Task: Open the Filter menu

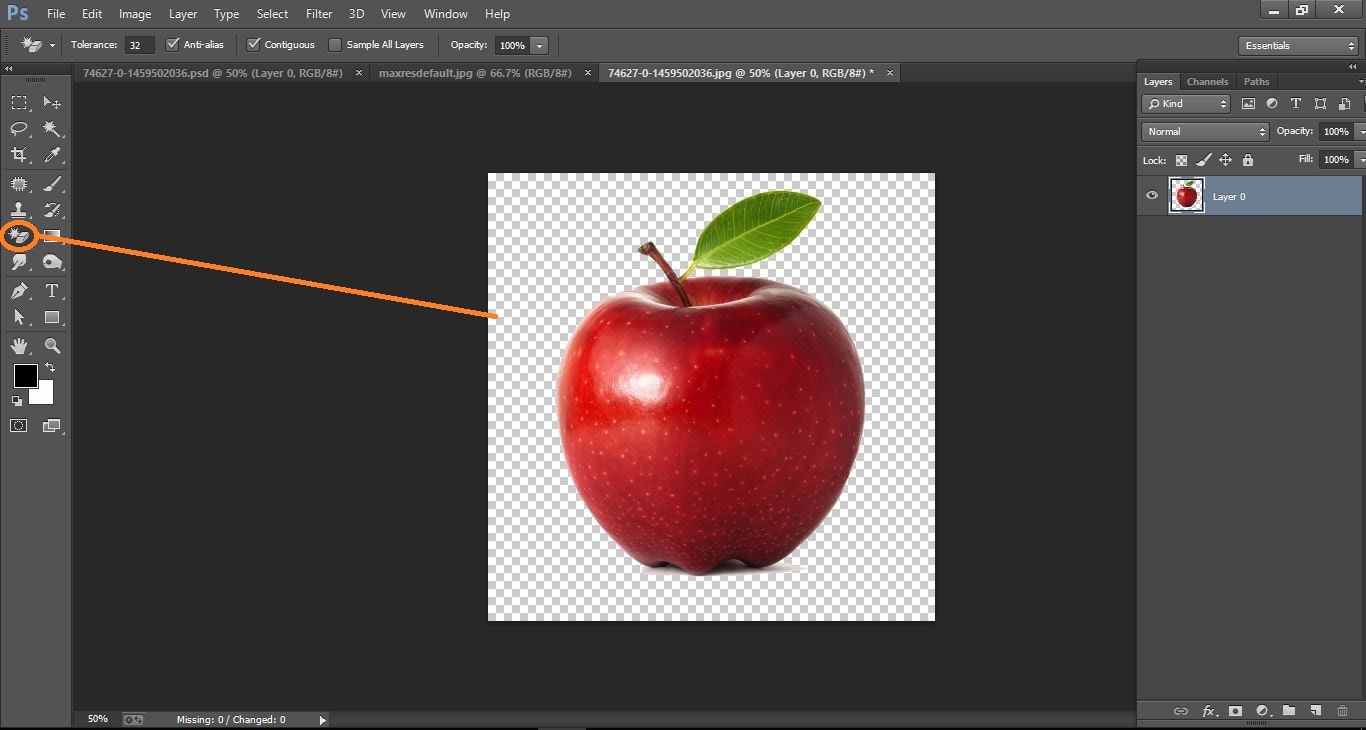Action: 318,13
